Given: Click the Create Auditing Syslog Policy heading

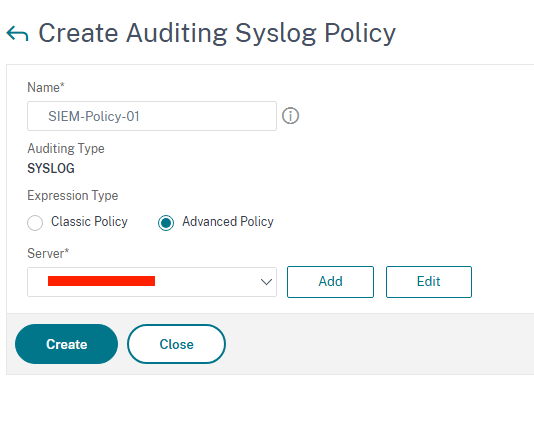Looking at the screenshot, I should click(217, 33).
